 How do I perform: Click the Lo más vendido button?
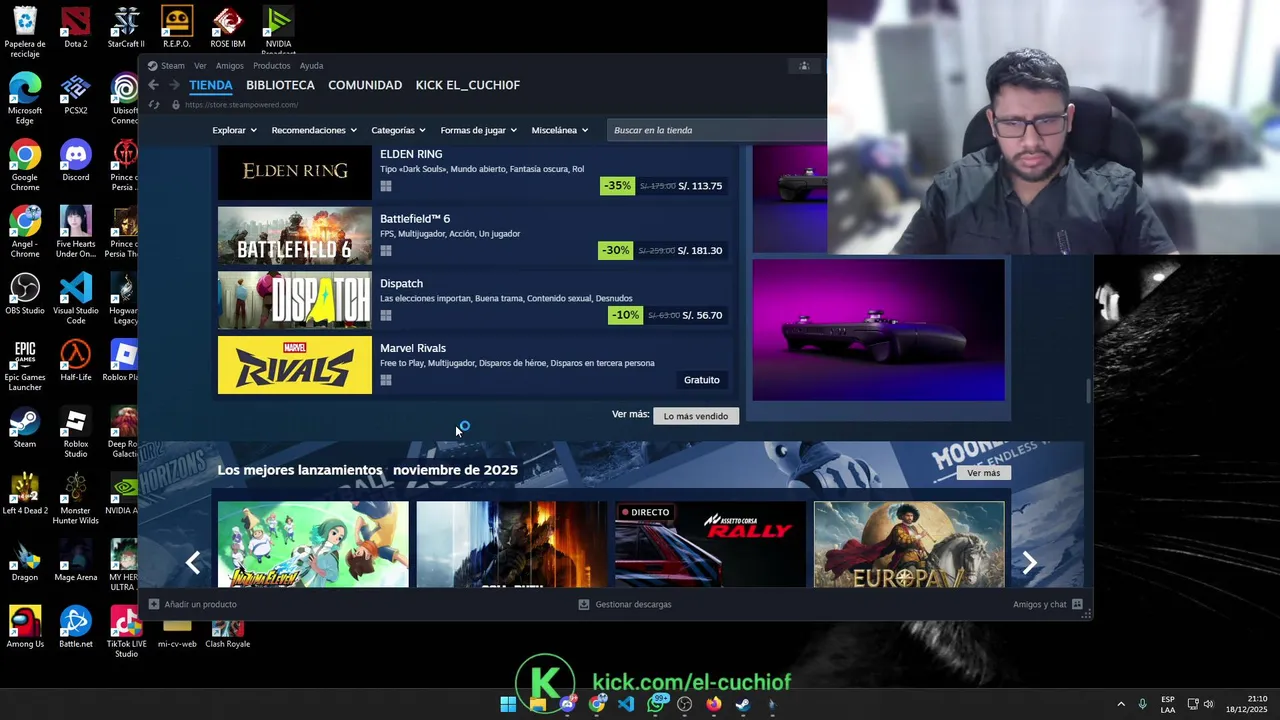click(696, 416)
